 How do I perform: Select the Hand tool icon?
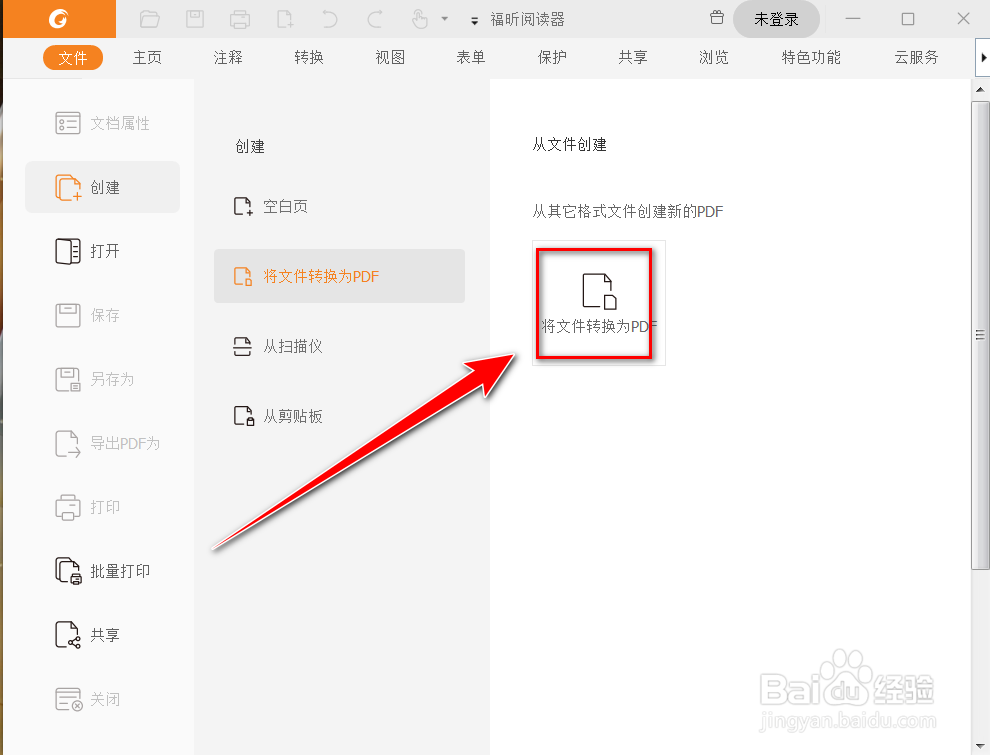[x=421, y=17]
